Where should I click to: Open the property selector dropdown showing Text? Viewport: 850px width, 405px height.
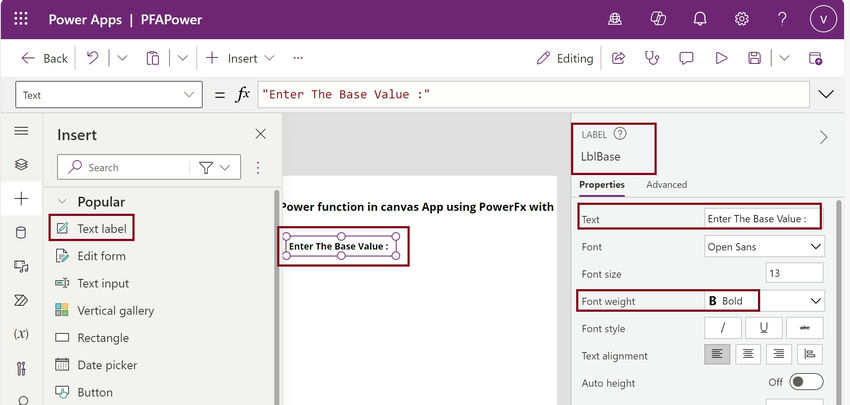point(109,95)
